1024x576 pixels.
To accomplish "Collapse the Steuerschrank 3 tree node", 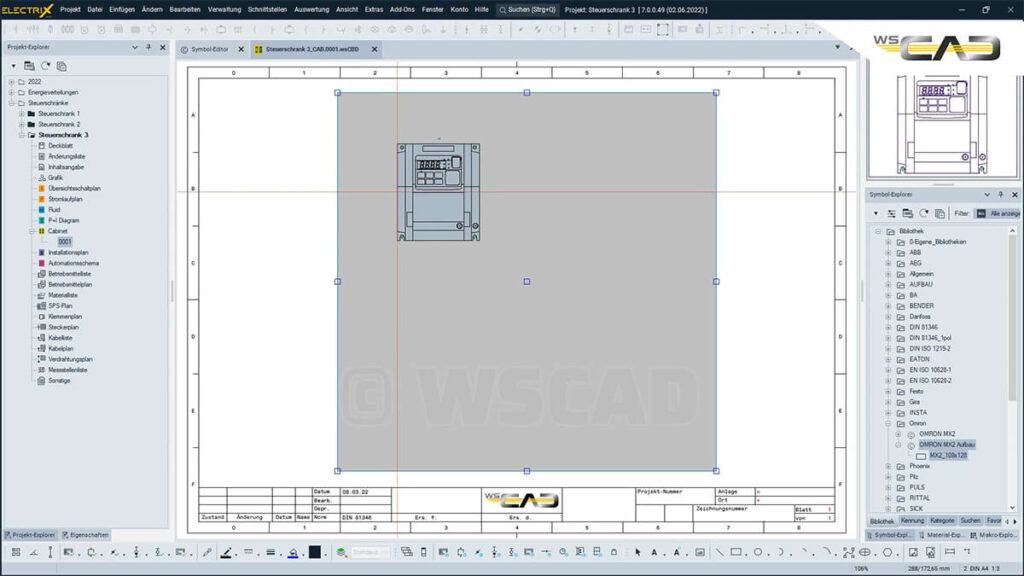I will click(x=21, y=135).
